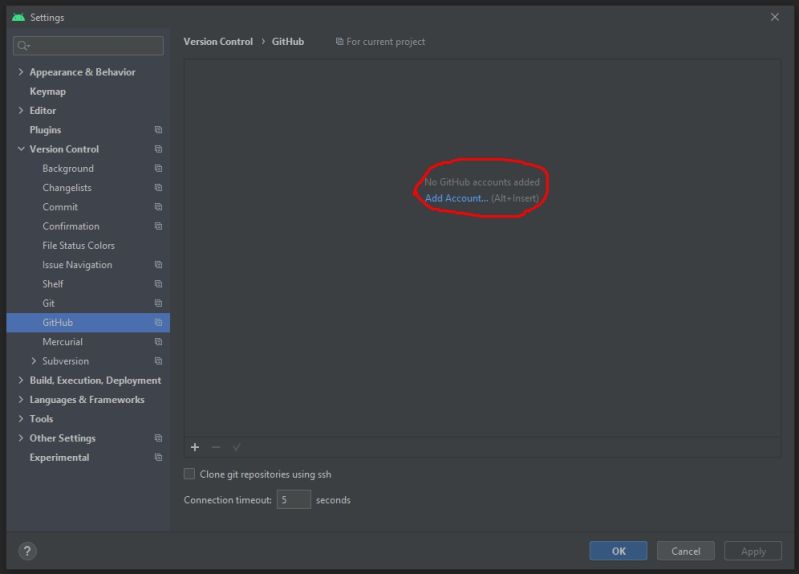Viewport: 799px width, 574px height.
Task: Select Background under Version Control
Action: (x=68, y=169)
